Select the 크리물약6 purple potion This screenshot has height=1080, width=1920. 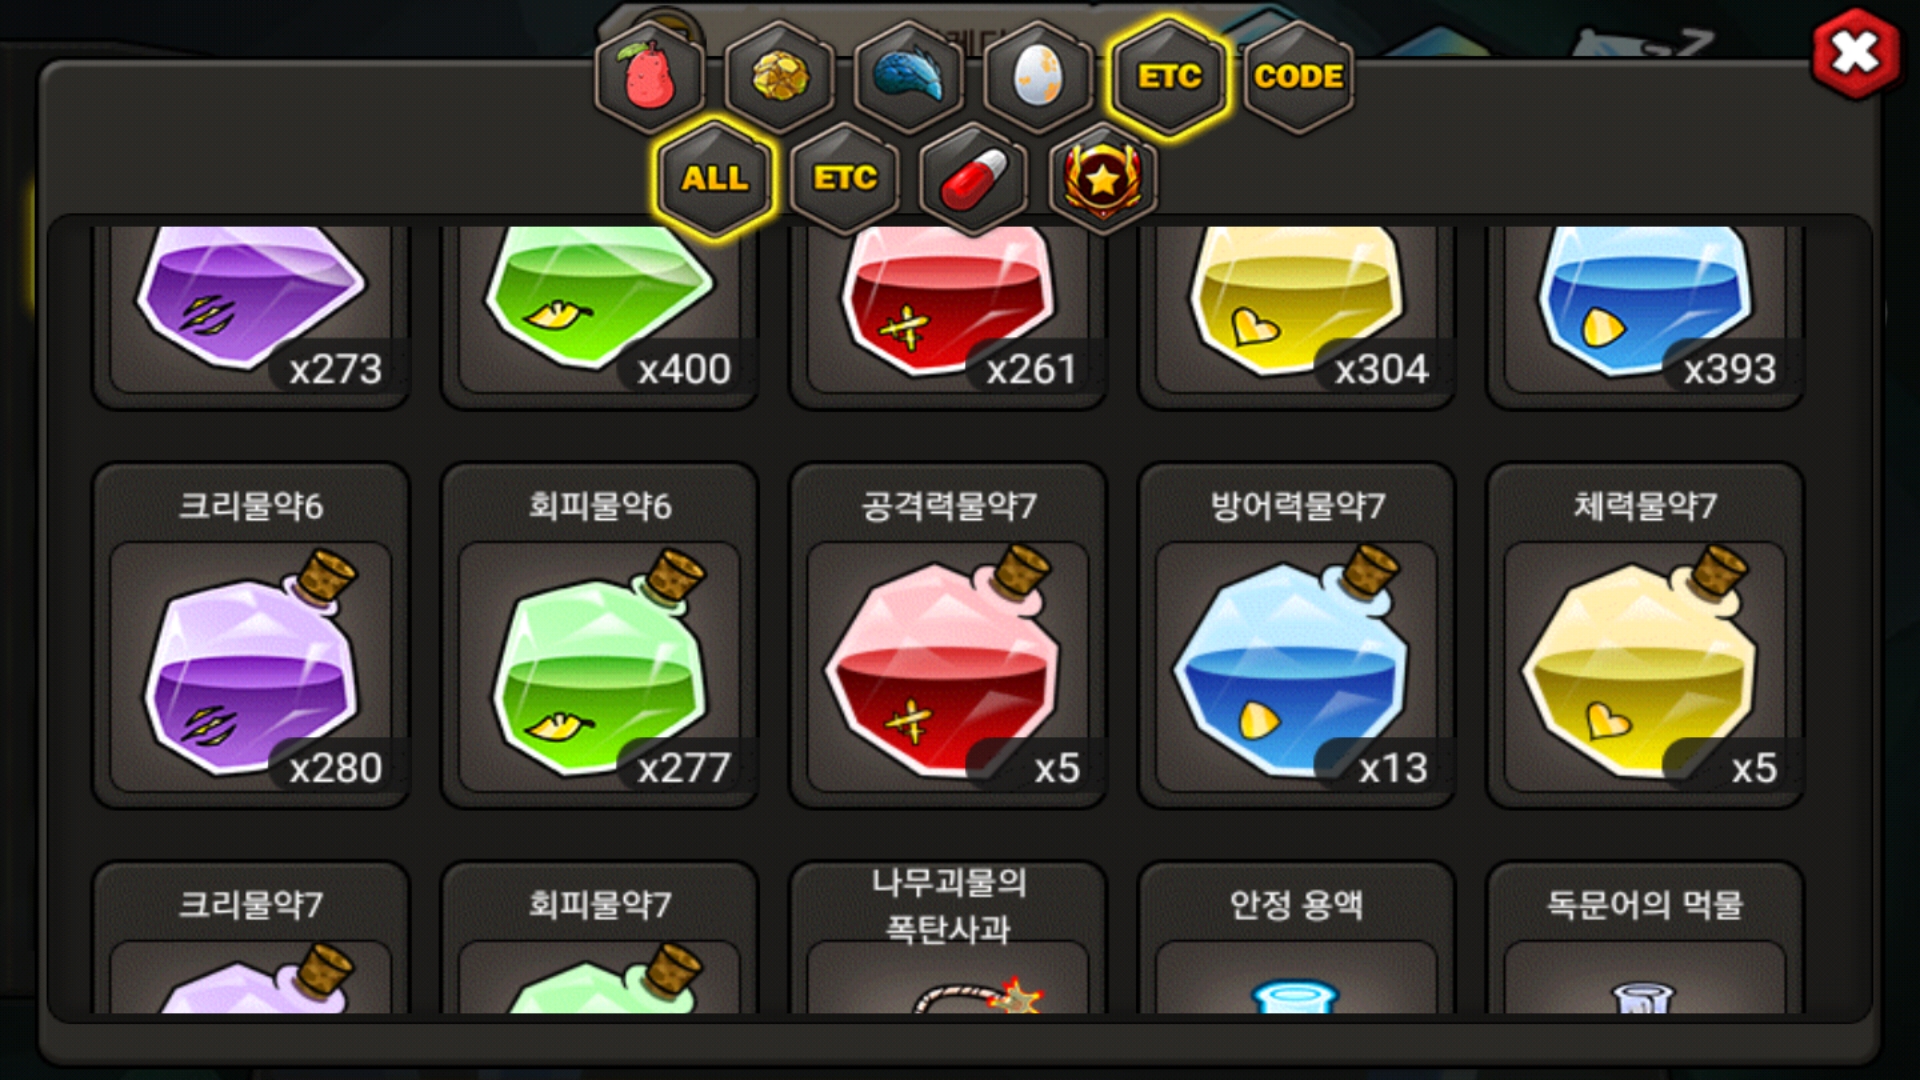click(251, 635)
